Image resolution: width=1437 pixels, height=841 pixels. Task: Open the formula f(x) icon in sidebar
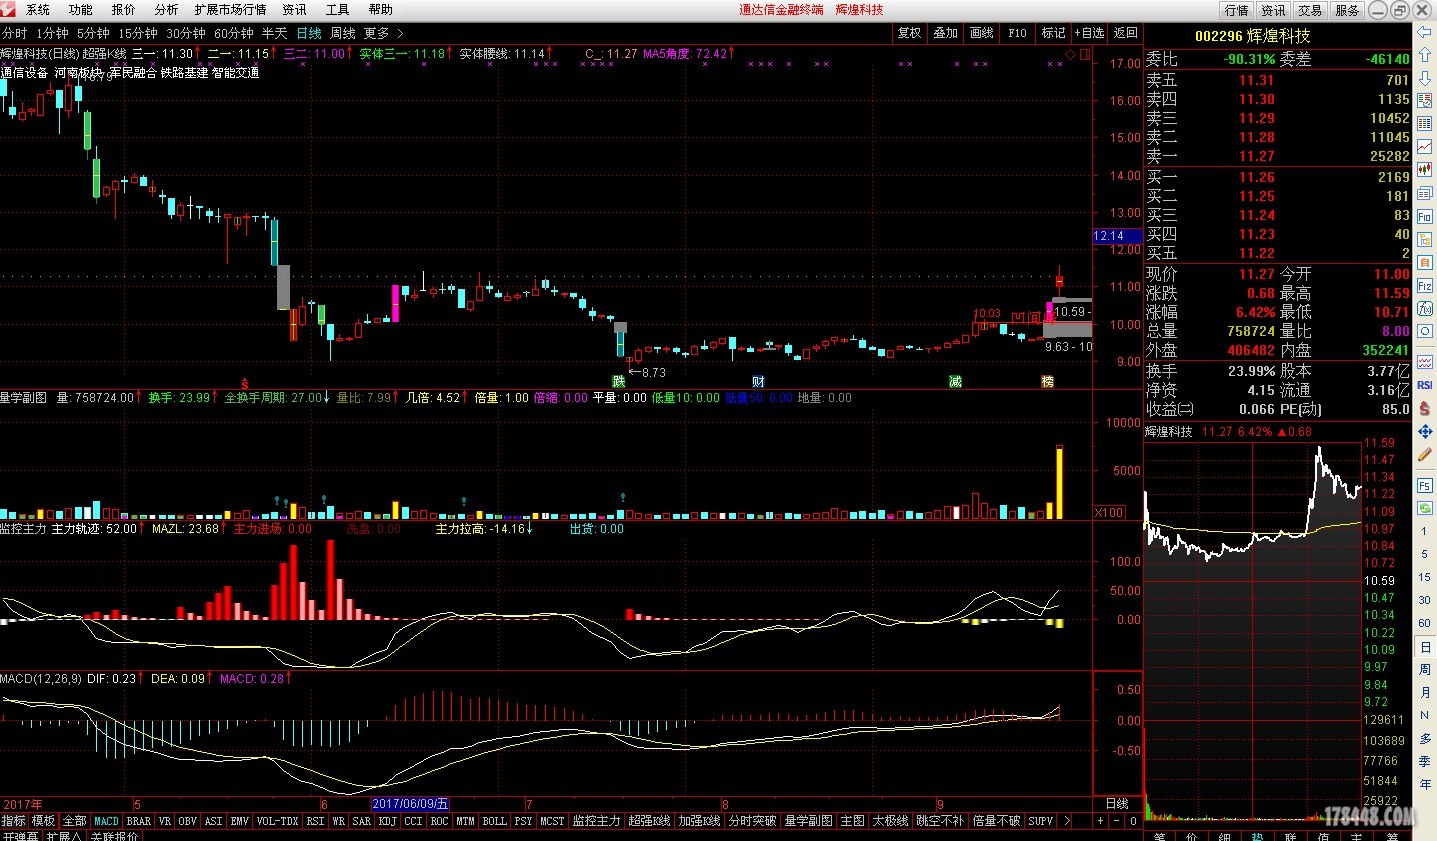[1425, 308]
